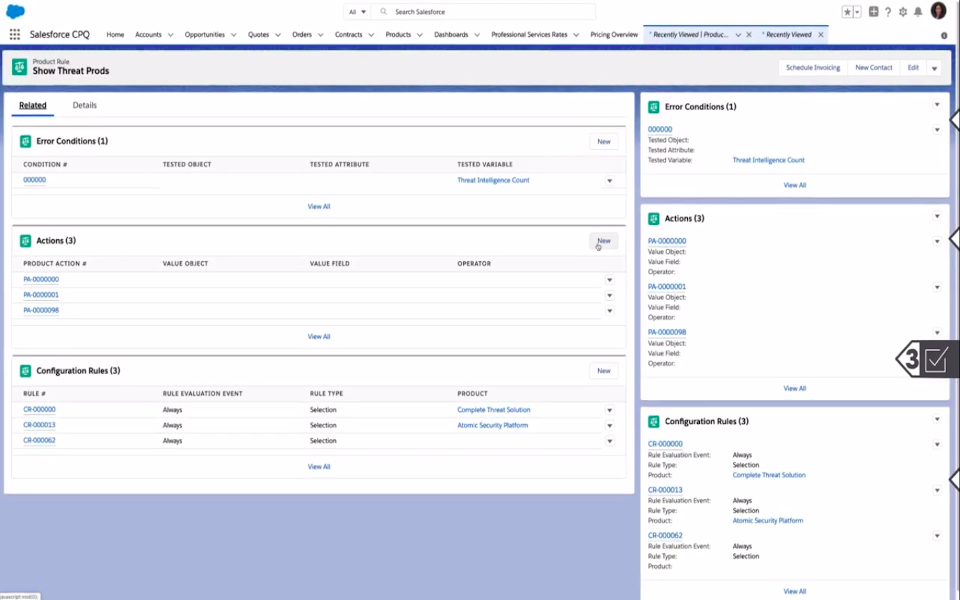Screen dimensions: 960x600
Task: Open PA-0000000 link in Actions table
Action: pyautogui.click(x=41, y=280)
